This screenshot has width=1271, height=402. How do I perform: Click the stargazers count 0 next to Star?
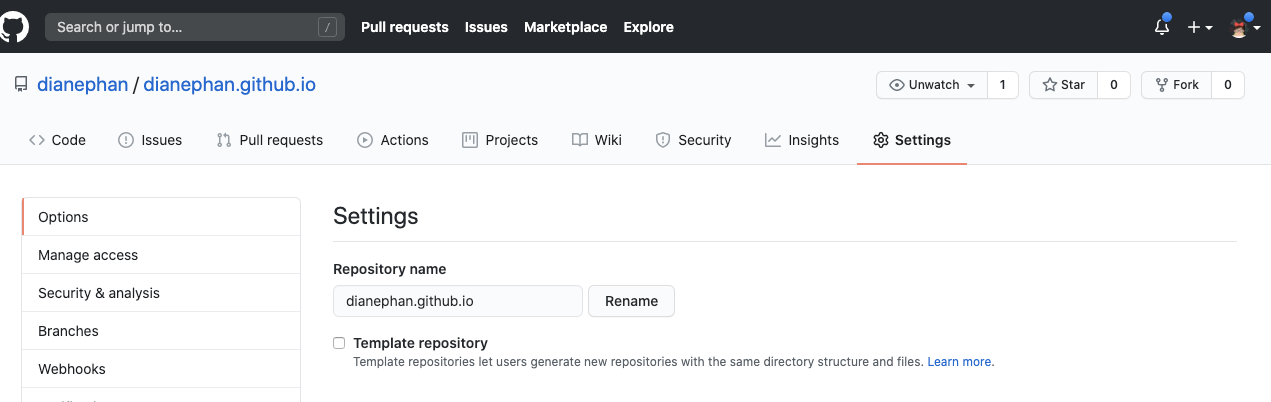(1114, 85)
